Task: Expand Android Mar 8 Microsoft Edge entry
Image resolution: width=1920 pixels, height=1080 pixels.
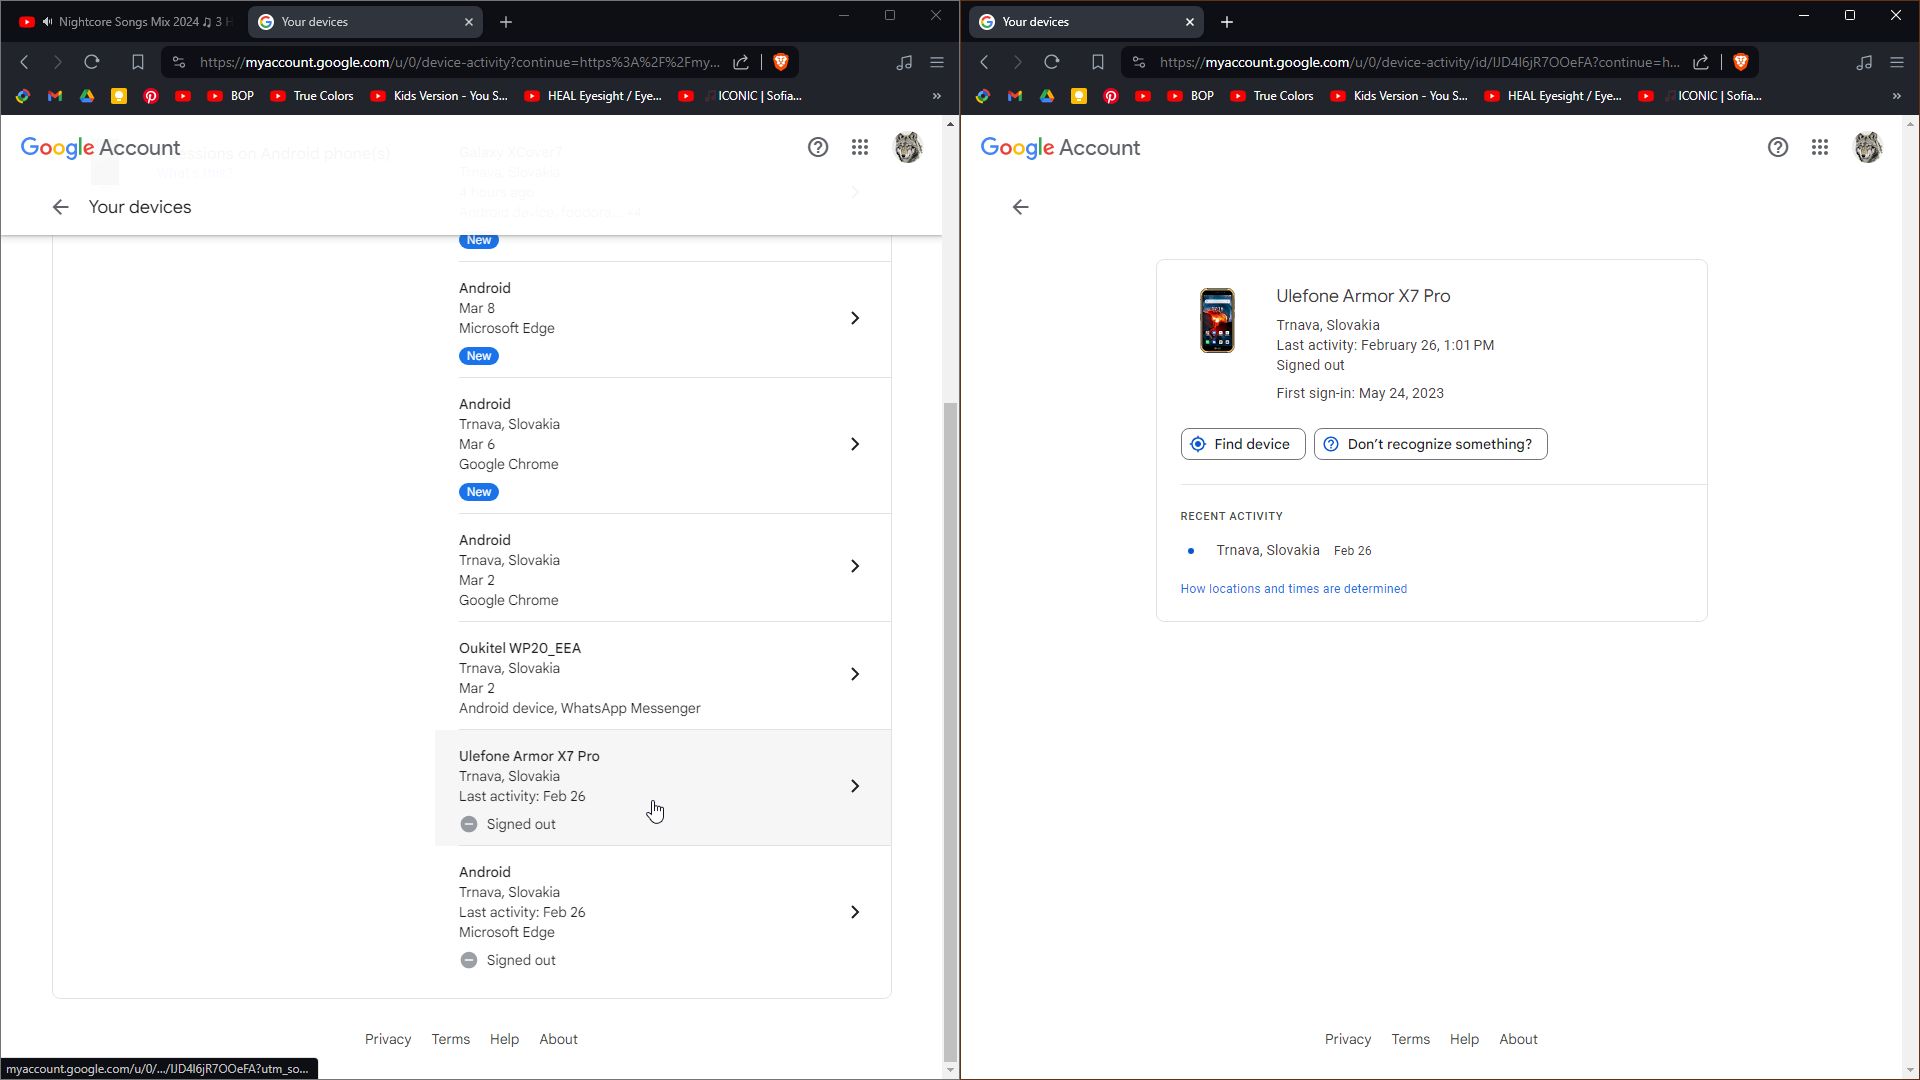Action: coord(855,318)
